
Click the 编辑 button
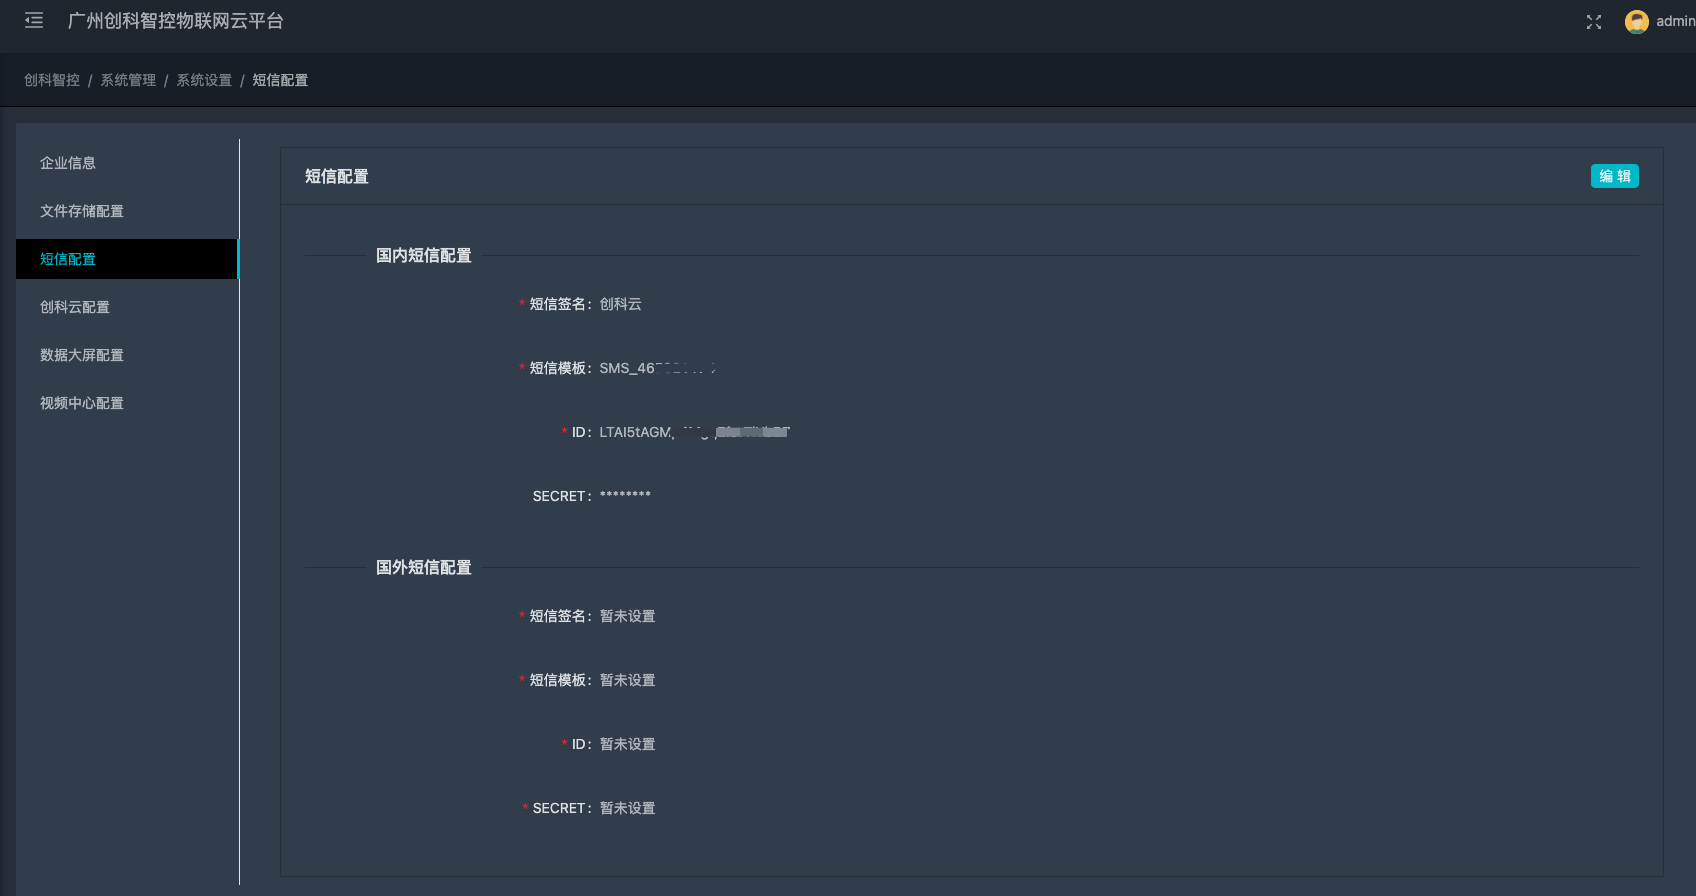(x=1614, y=176)
